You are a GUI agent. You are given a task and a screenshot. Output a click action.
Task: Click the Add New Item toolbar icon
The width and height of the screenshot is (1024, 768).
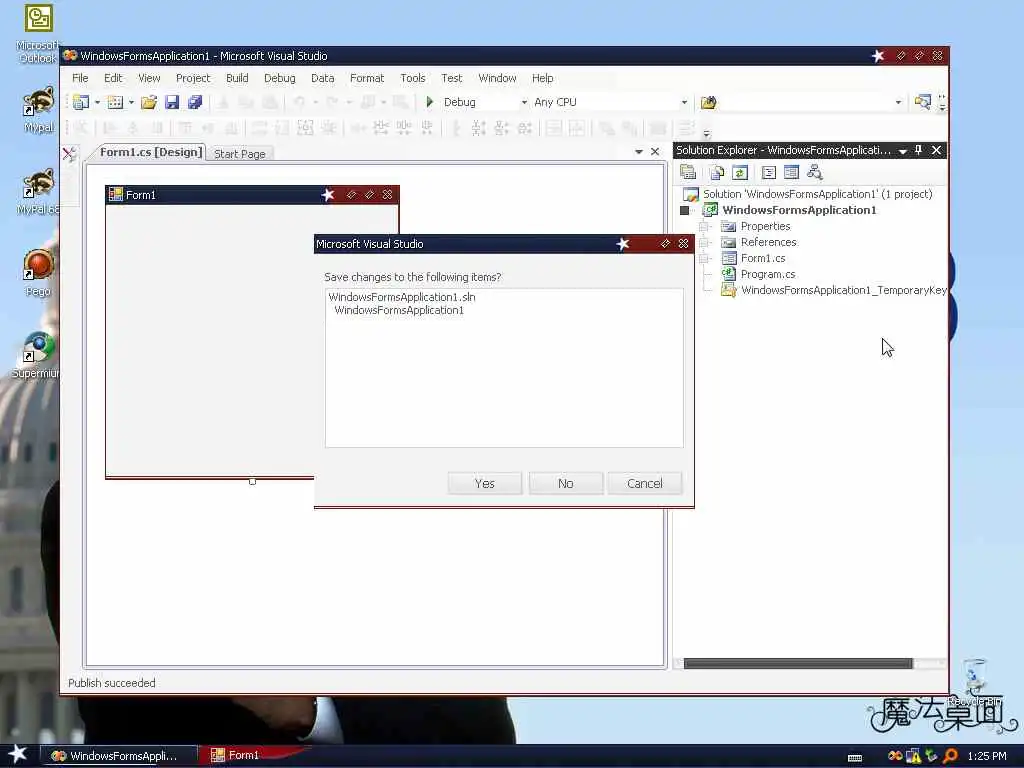pyautogui.click(x=115, y=102)
